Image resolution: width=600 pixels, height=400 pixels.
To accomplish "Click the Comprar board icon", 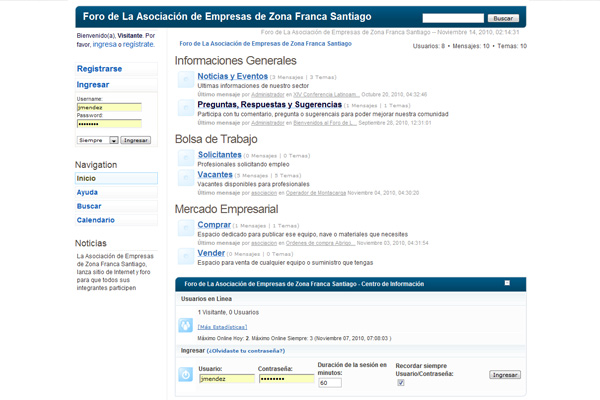I will point(185,229).
